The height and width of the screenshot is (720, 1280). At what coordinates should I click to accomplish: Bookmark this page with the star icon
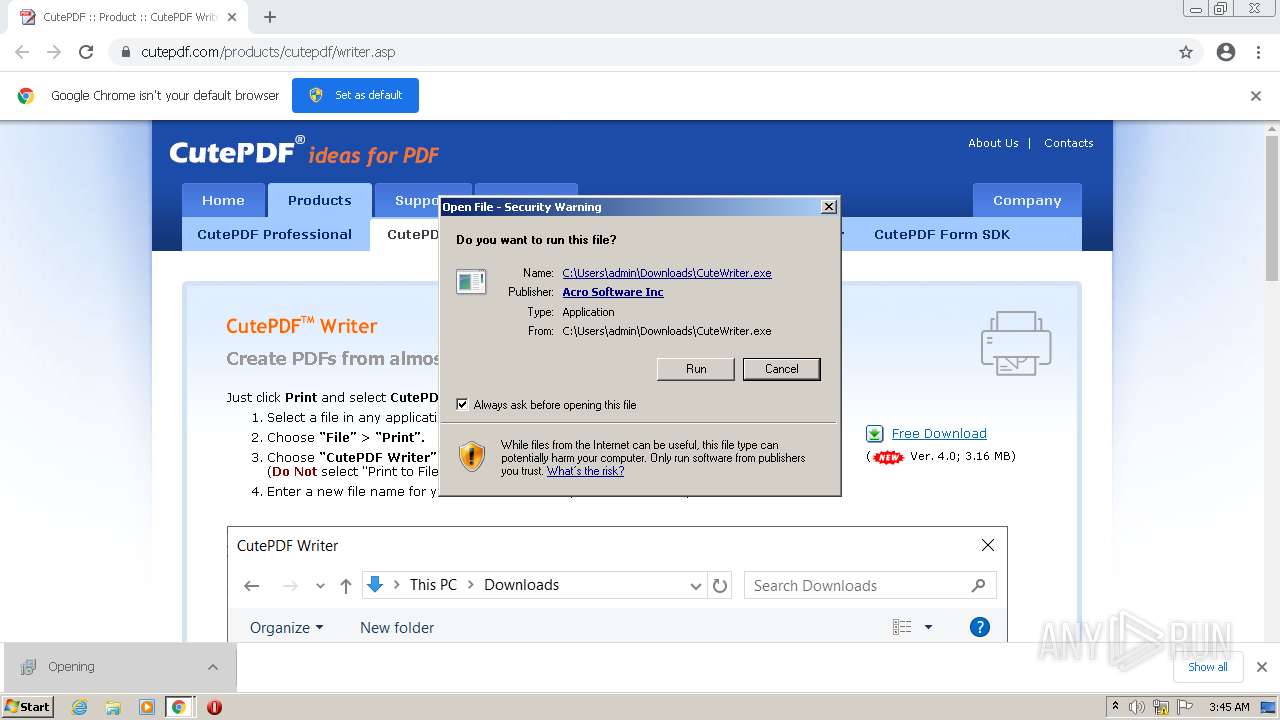1186,52
